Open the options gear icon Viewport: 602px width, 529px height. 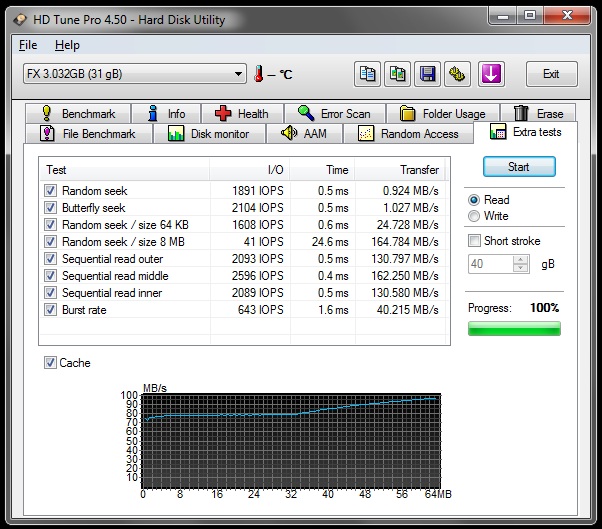(x=458, y=74)
